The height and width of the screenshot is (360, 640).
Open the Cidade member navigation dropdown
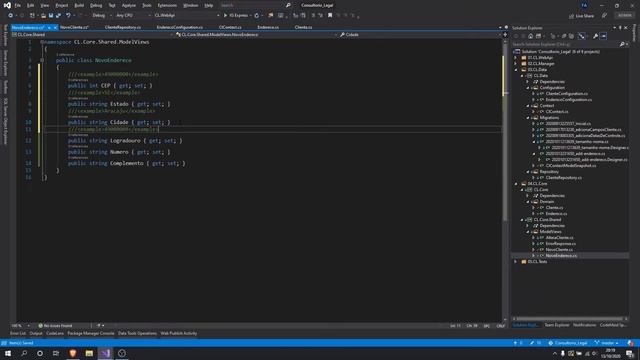click(x=419, y=35)
